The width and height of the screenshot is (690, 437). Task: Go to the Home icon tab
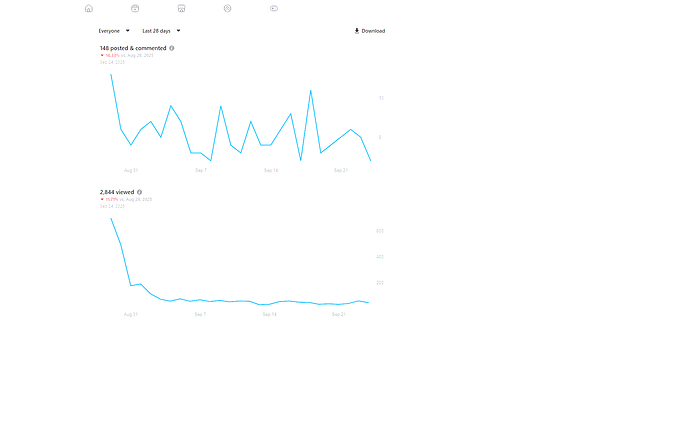(89, 8)
